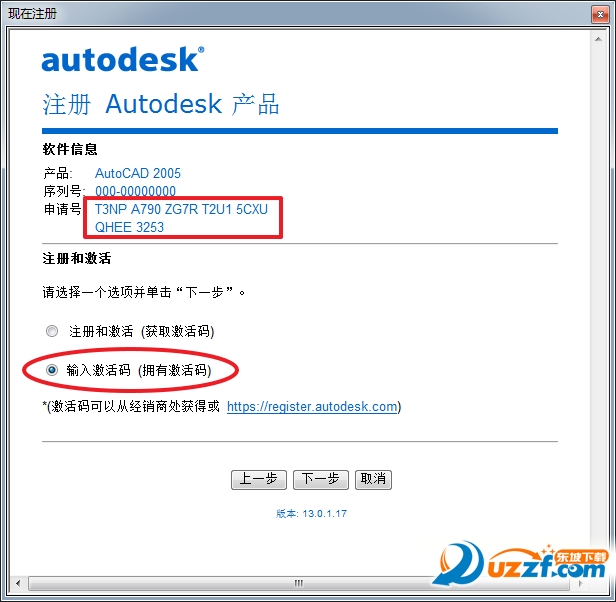616x602 pixels.
Task: Select the 输入激活码 (拥有激活码) radio button
Action: coord(52,370)
